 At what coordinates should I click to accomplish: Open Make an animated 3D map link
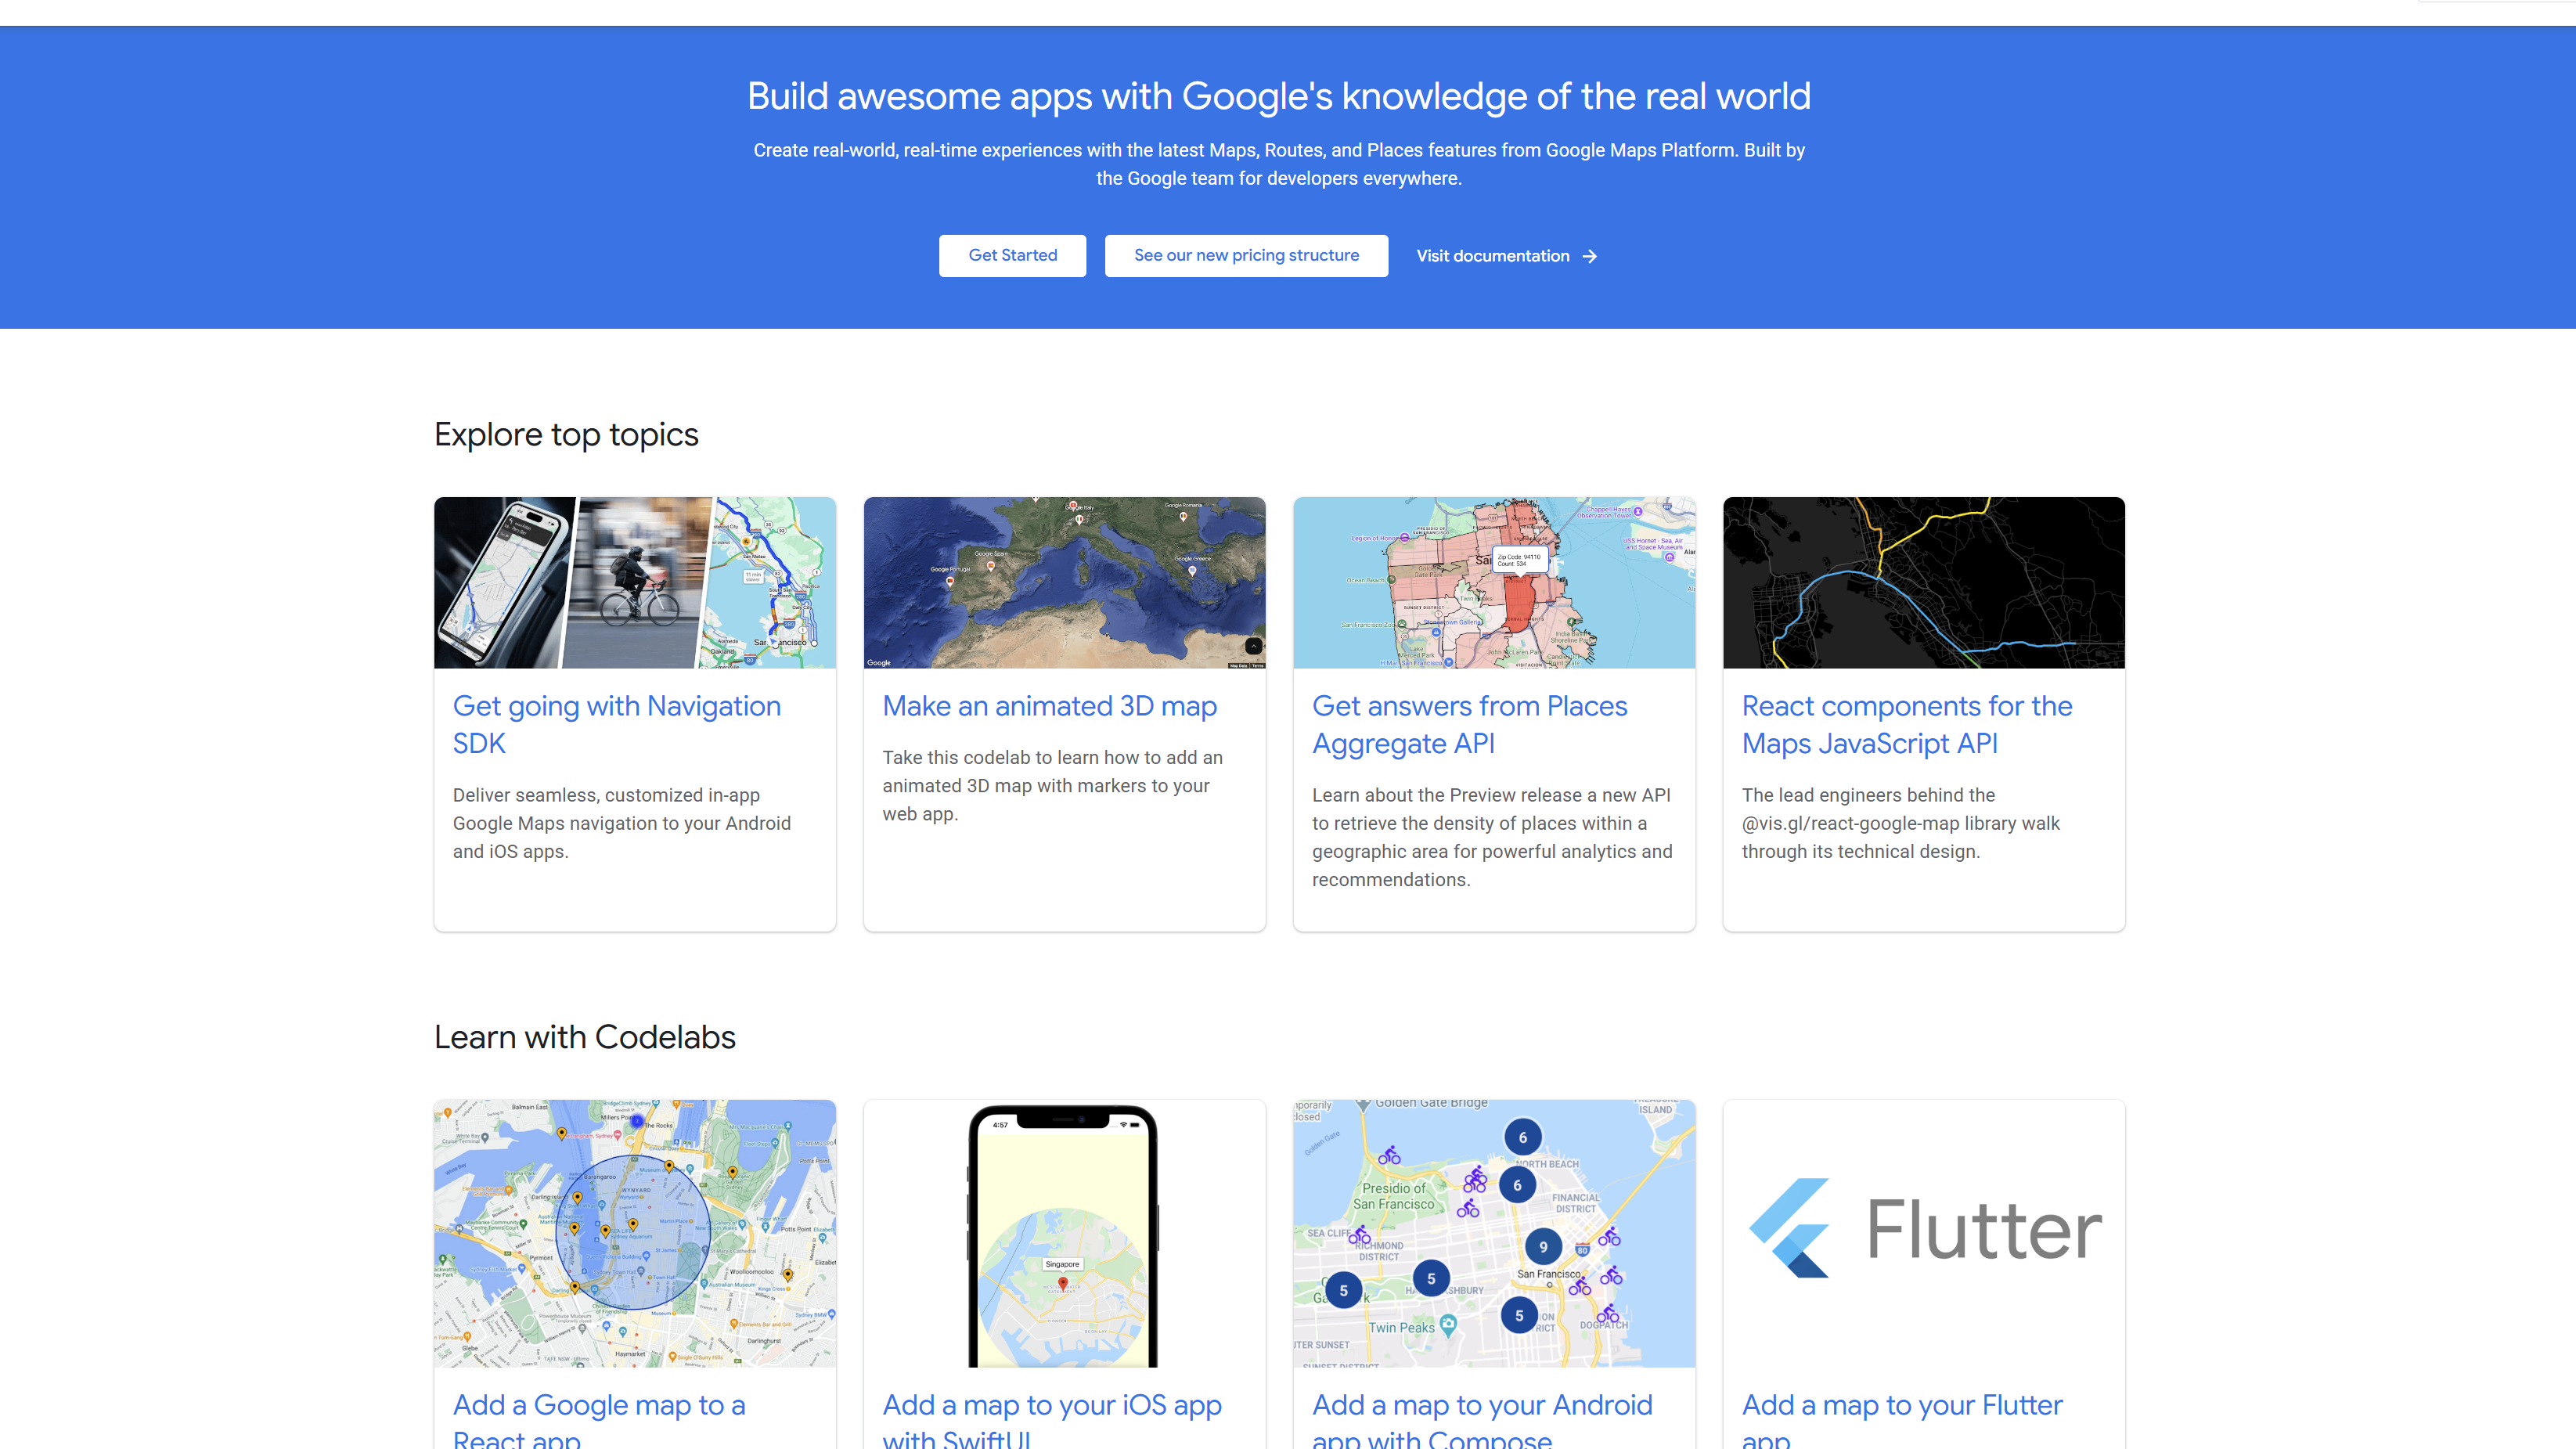tap(1050, 706)
